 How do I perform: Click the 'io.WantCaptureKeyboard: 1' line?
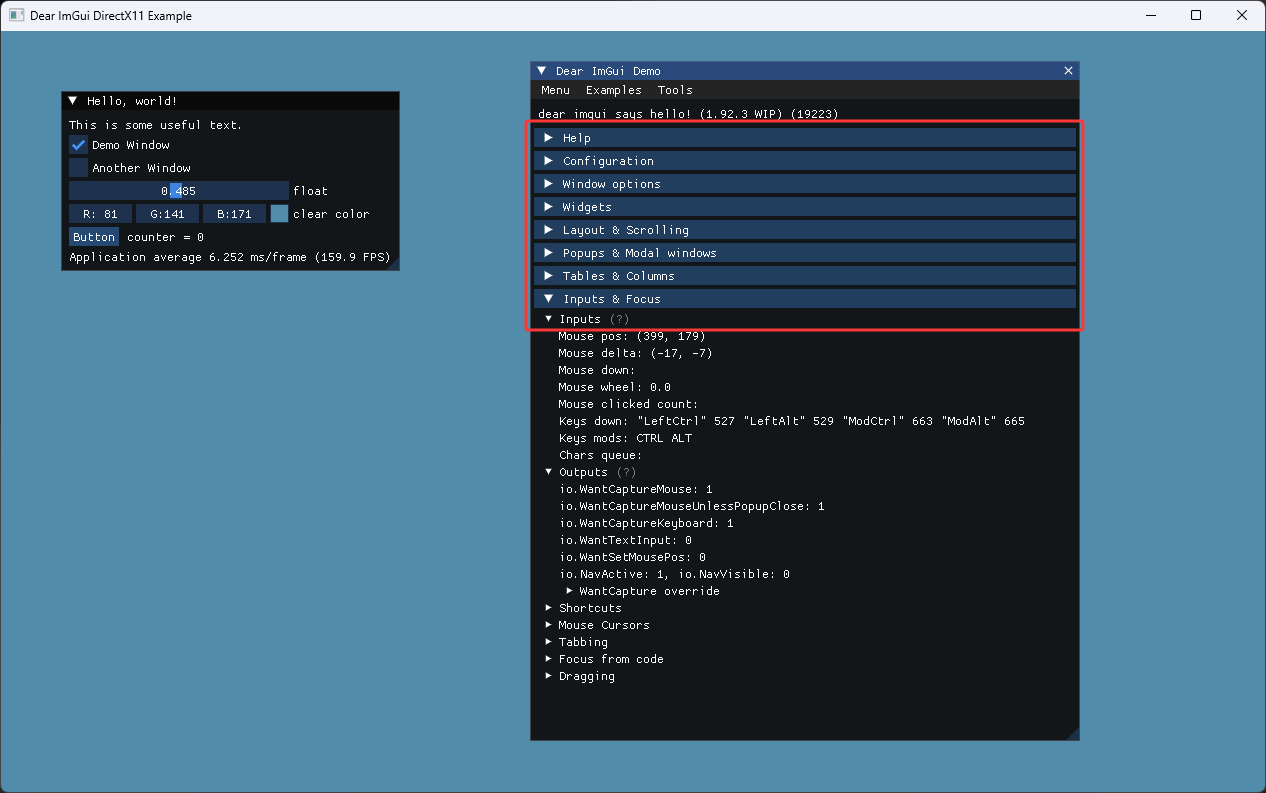646,523
